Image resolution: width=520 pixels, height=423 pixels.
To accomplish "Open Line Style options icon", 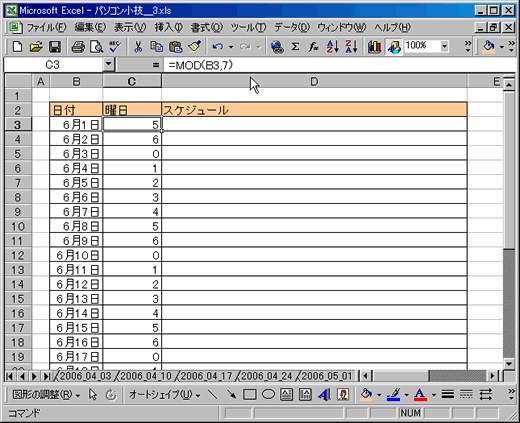I will point(448,395).
